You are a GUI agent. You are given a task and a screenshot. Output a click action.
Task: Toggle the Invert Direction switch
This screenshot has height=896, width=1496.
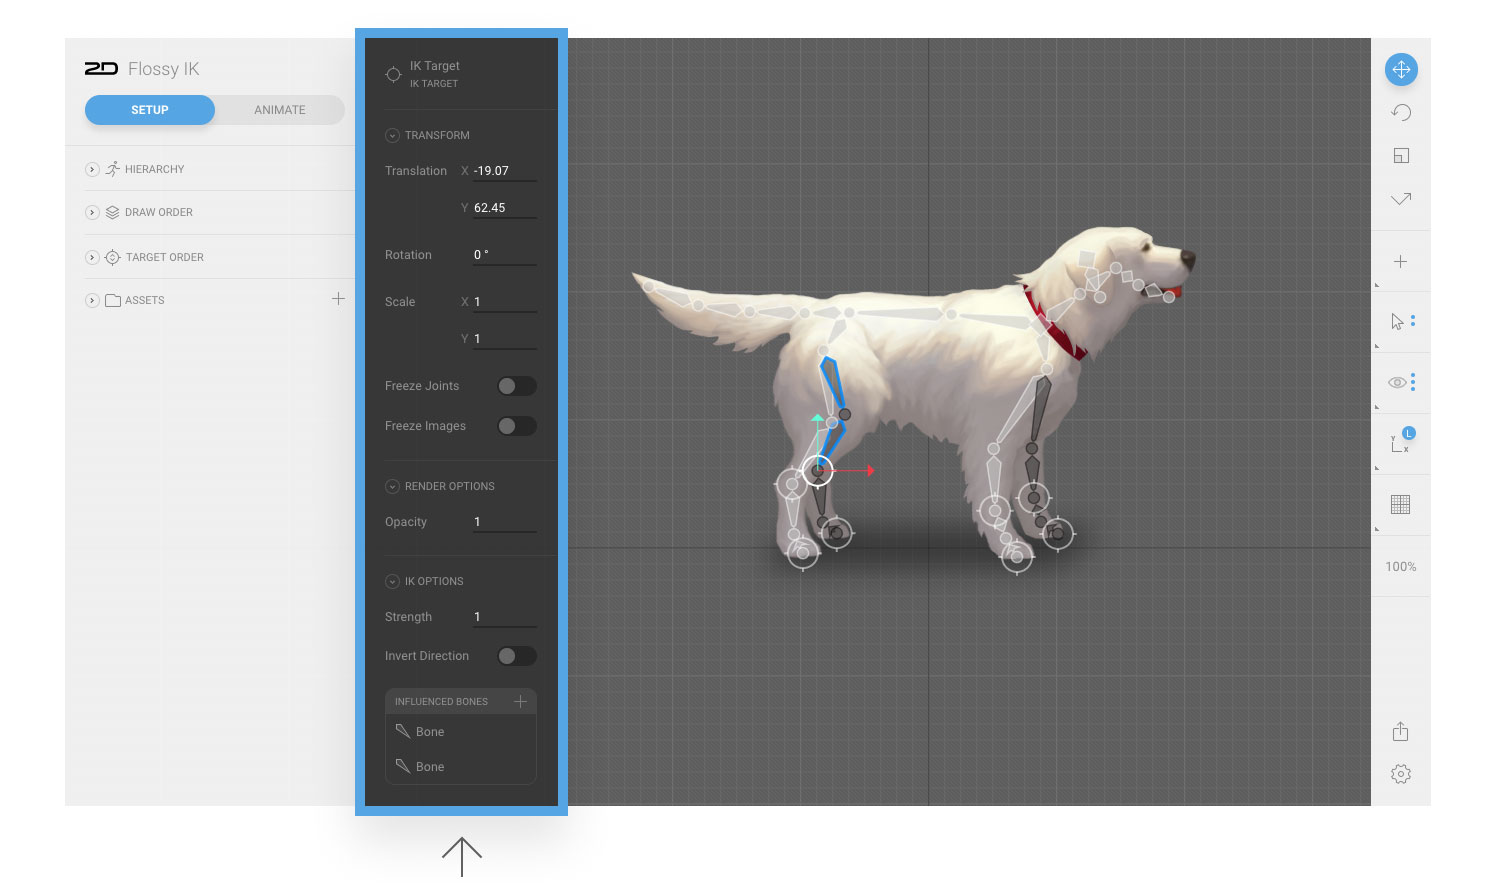517,656
